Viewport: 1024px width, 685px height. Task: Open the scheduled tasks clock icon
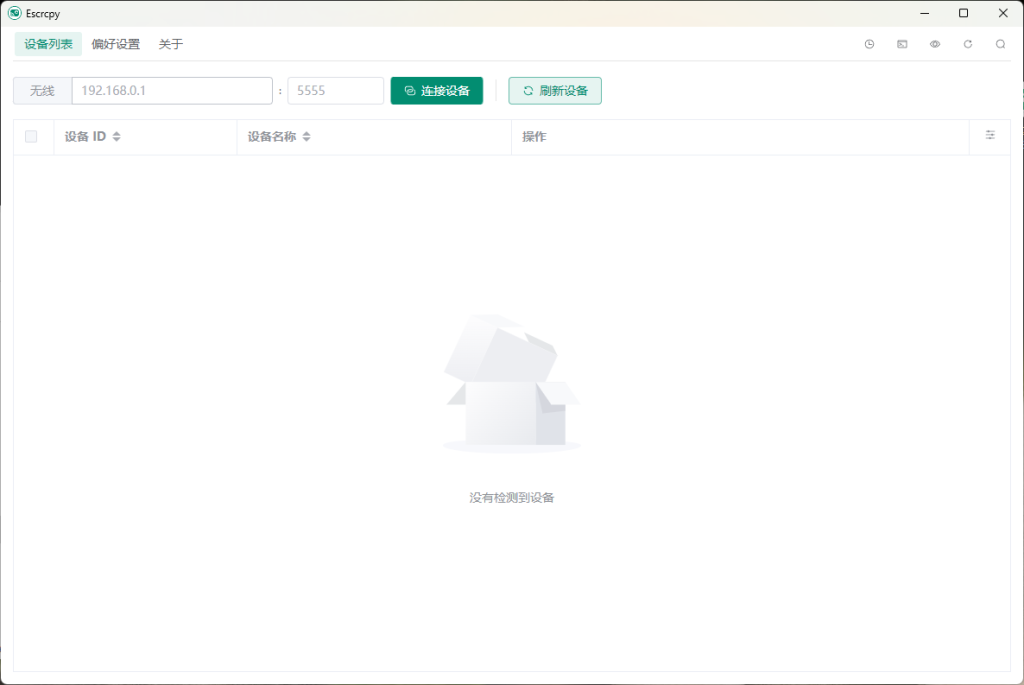point(869,44)
